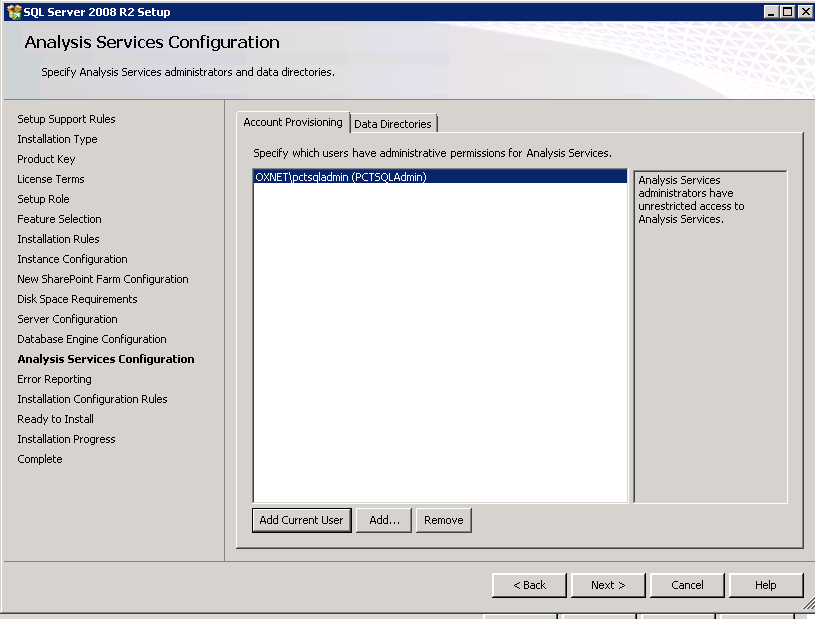Select the Account Provisioning tab
The width and height of the screenshot is (815, 619).
pos(293,122)
